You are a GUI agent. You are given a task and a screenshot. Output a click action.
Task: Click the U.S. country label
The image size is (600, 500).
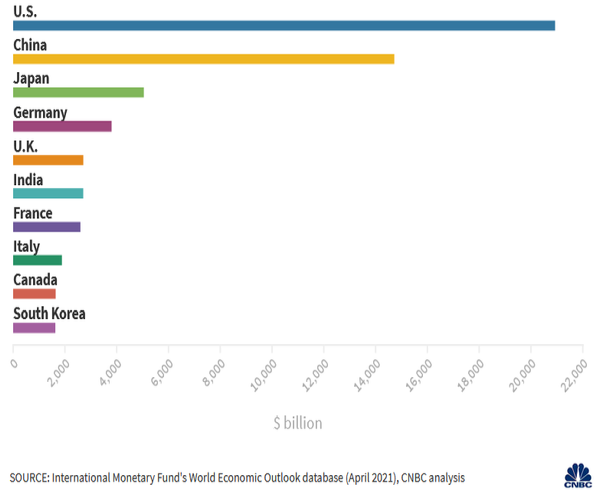(x=26, y=11)
